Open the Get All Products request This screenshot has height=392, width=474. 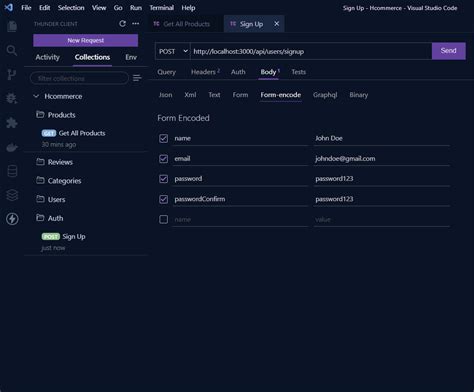click(x=82, y=133)
